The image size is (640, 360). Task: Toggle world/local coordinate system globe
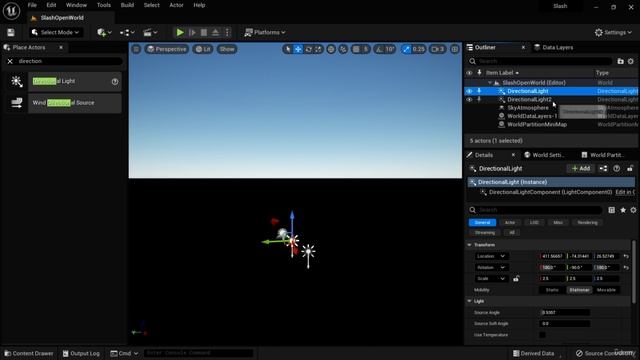coord(331,49)
